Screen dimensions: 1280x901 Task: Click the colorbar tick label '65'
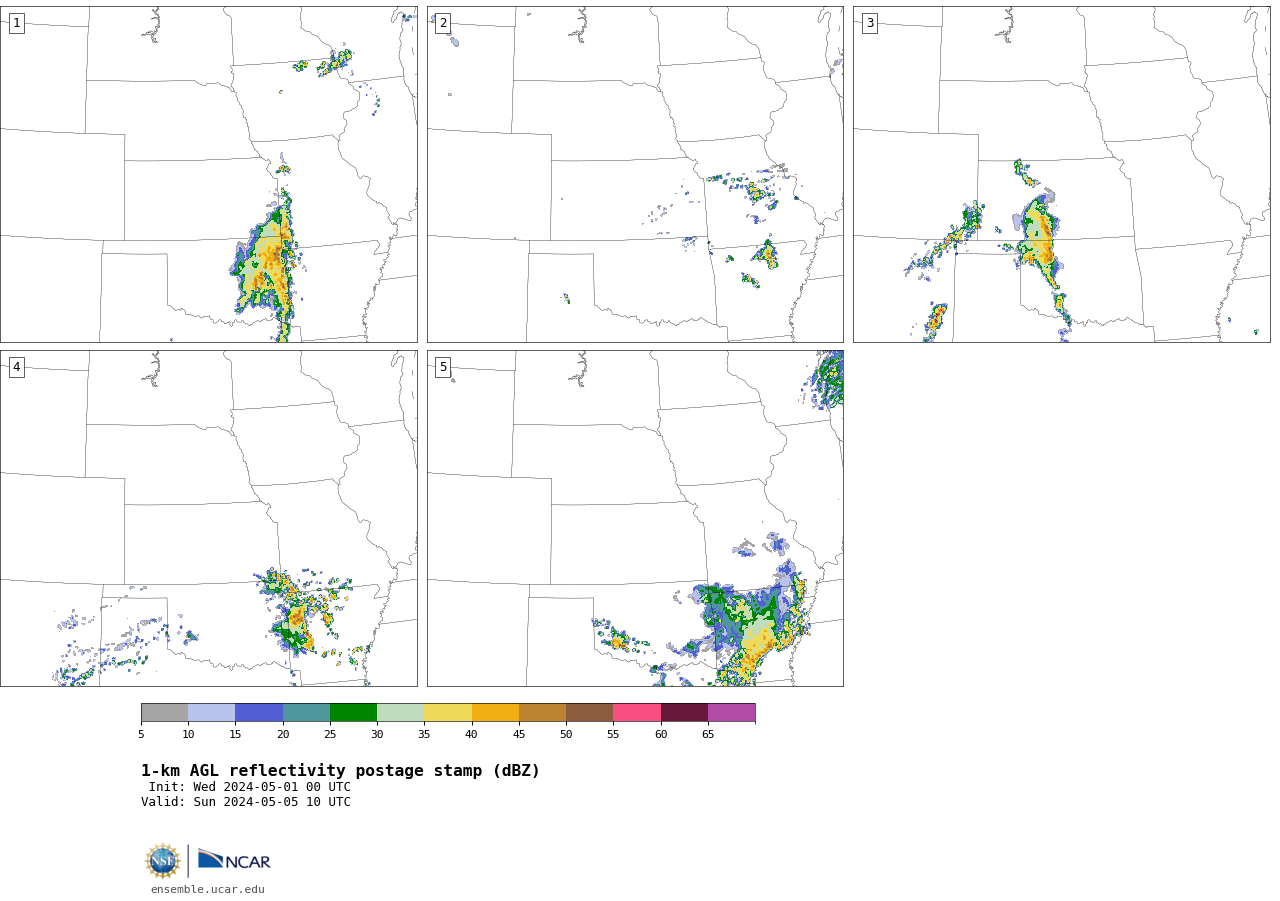pyautogui.click(x=708, y=735)
